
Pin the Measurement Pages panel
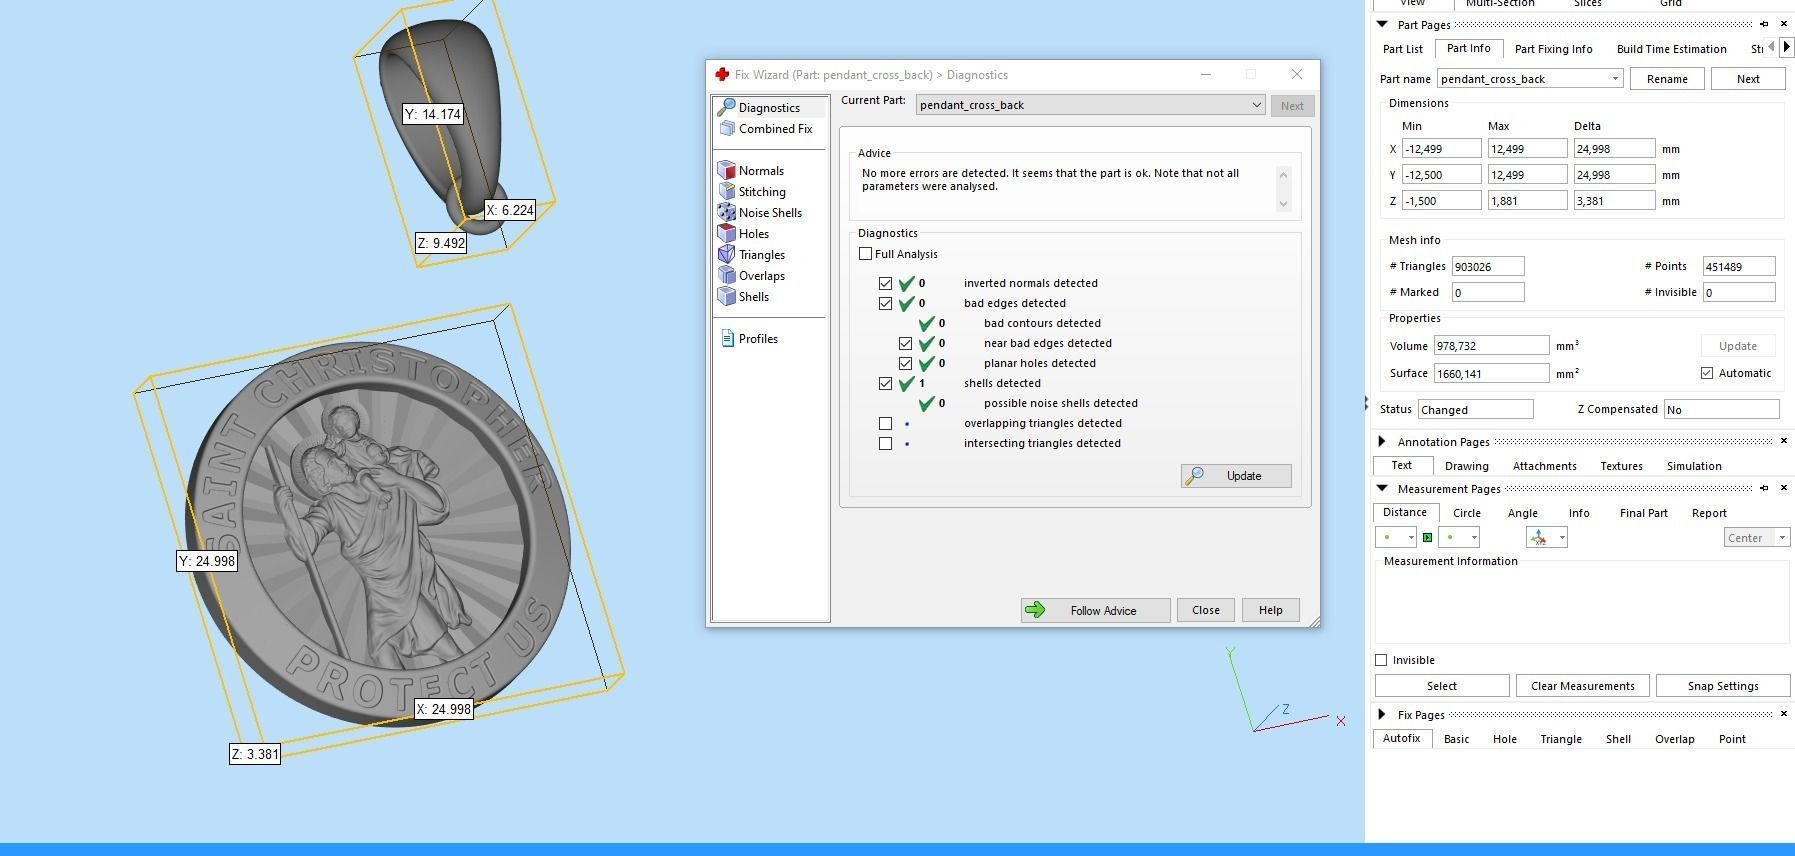(1764, 488)
